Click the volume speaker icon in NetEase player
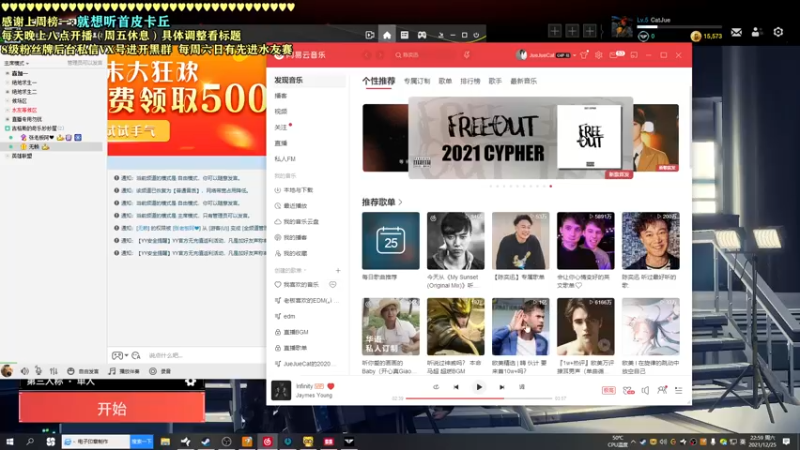Screen dimensions: 800x450 coord(645,390)
